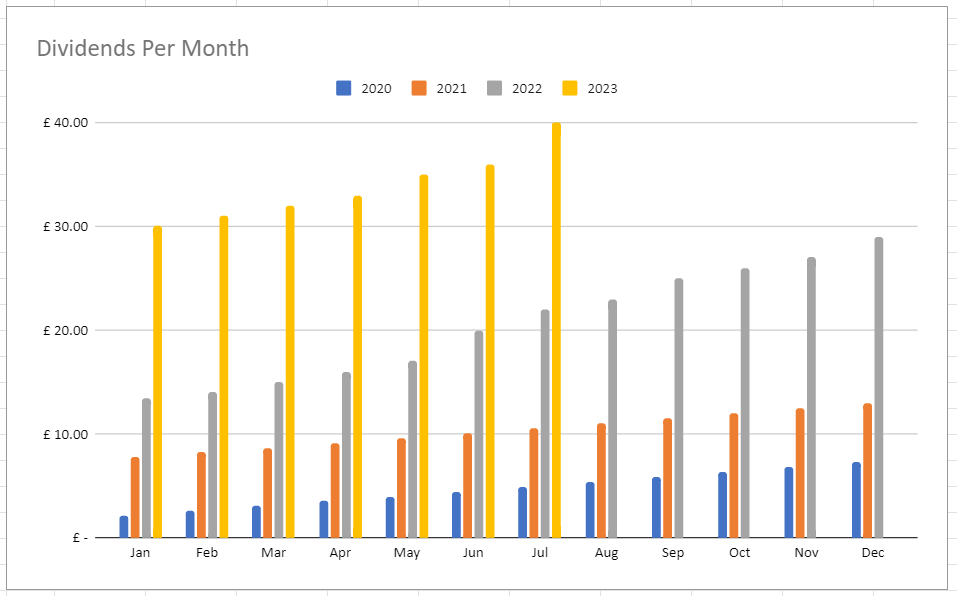957x596 pixels.
Task: Select the gray 2022 bar for January
Action: click(x=146, y=469)
